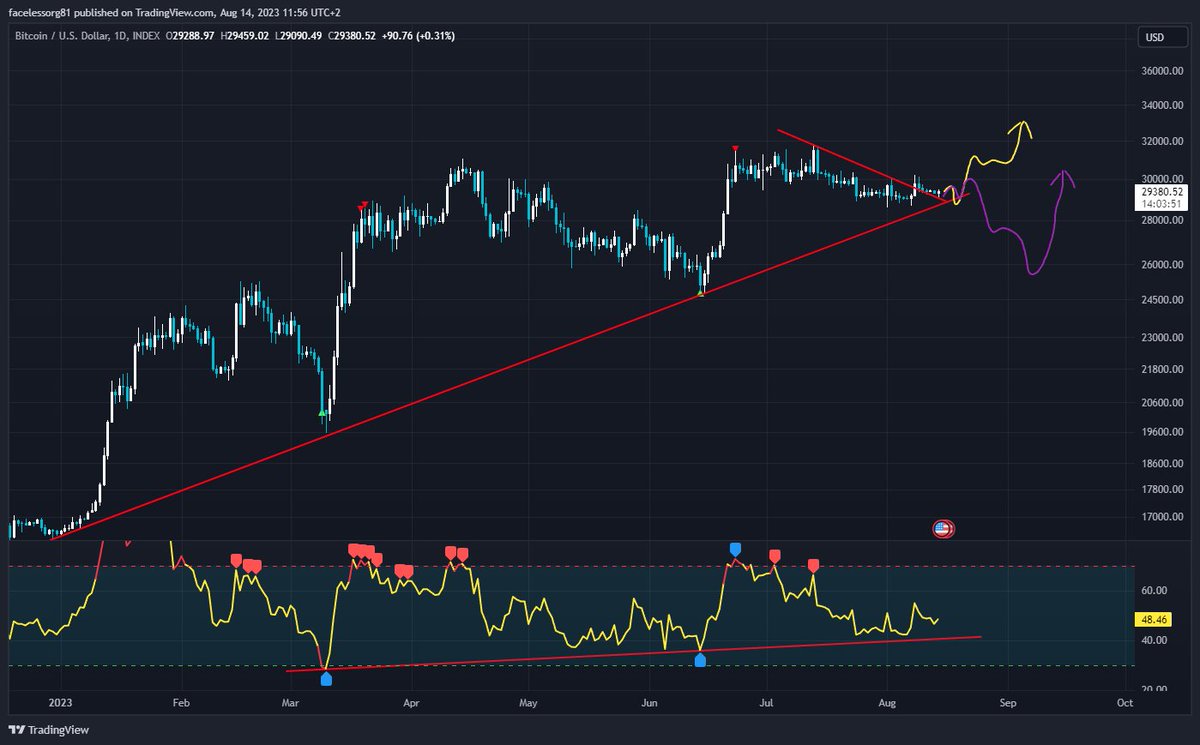The width and height of the screenshot is (1200, 745).
Task: Click the 2023 label on time axis
Action: coord(62,703)
